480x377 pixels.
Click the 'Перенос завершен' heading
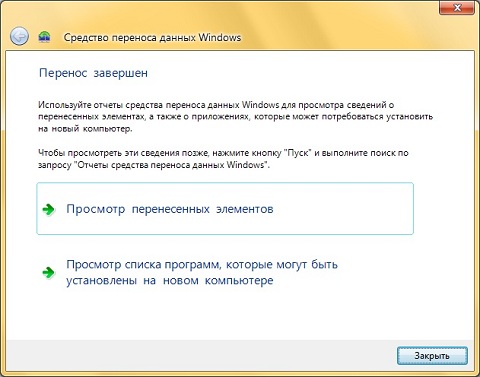(x=93, y=73)
